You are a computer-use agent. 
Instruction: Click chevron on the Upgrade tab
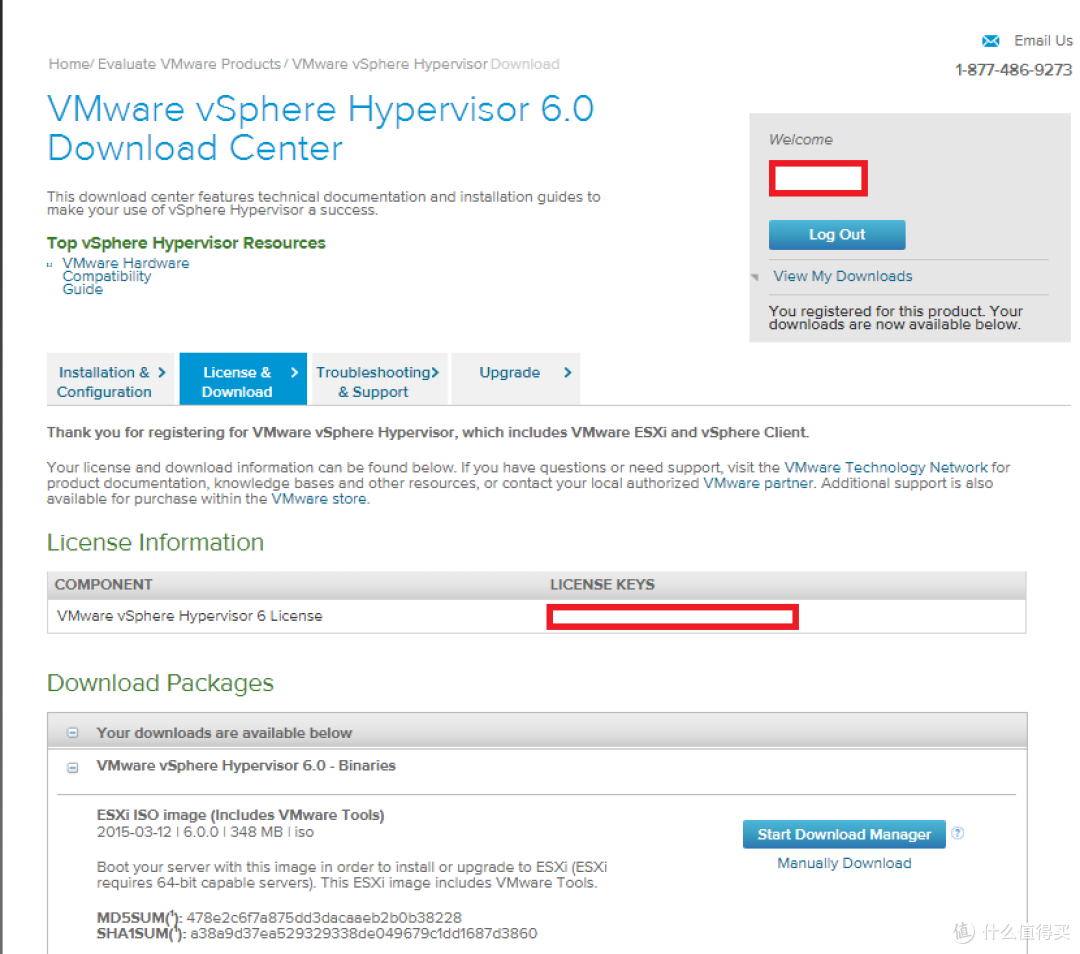click(568, 373)
